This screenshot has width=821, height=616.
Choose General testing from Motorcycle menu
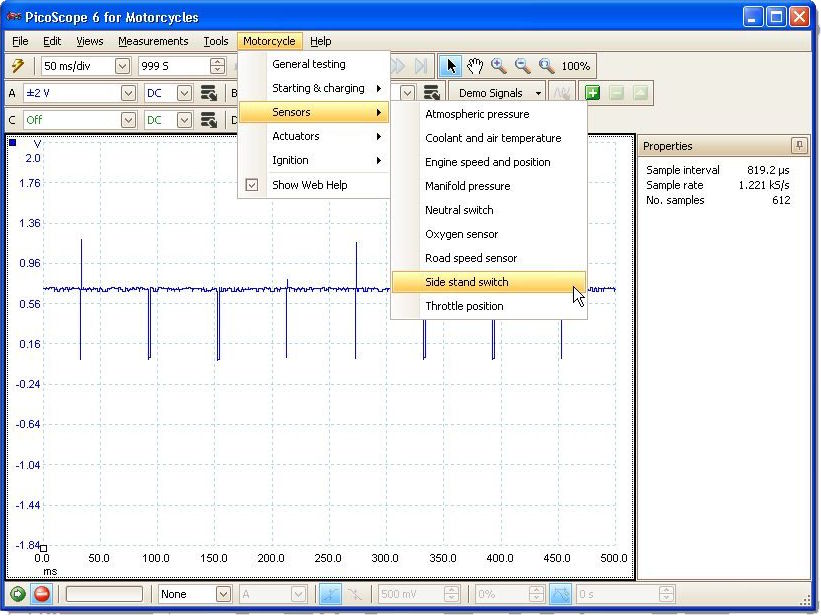click(x=314, y=64)
